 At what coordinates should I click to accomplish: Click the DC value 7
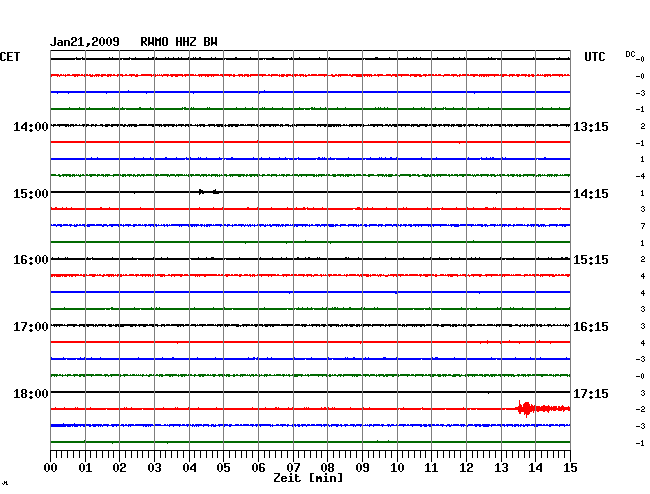[x=643, y=226]
